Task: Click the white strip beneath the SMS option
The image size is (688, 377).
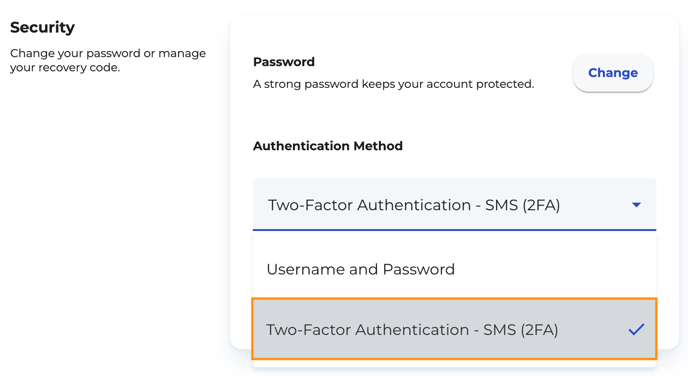Action: (x=455, y=363)
